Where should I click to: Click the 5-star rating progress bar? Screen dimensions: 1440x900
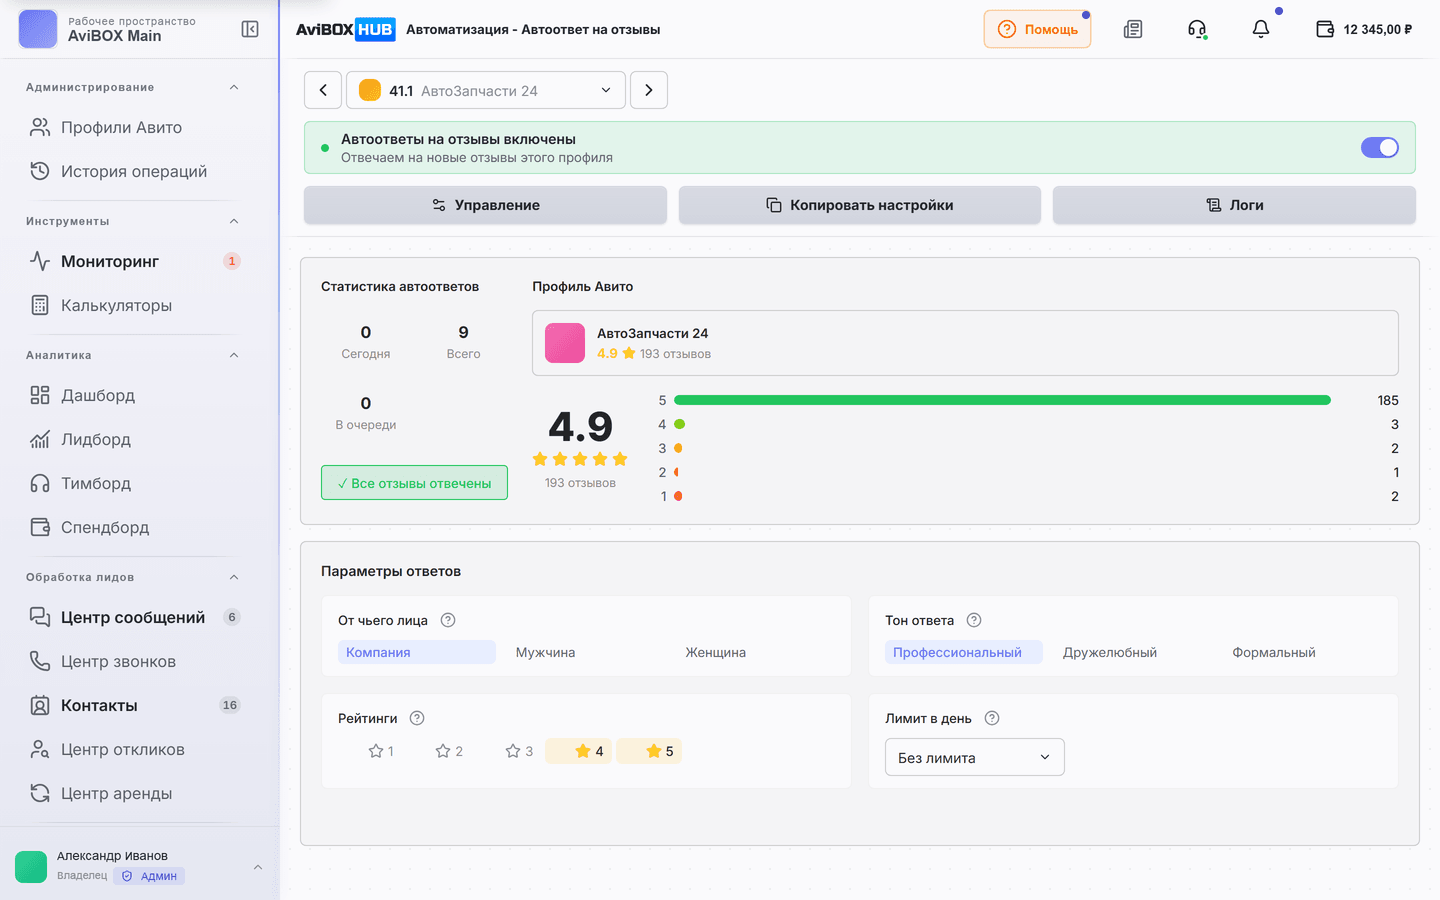click(x=1002, y=400)
